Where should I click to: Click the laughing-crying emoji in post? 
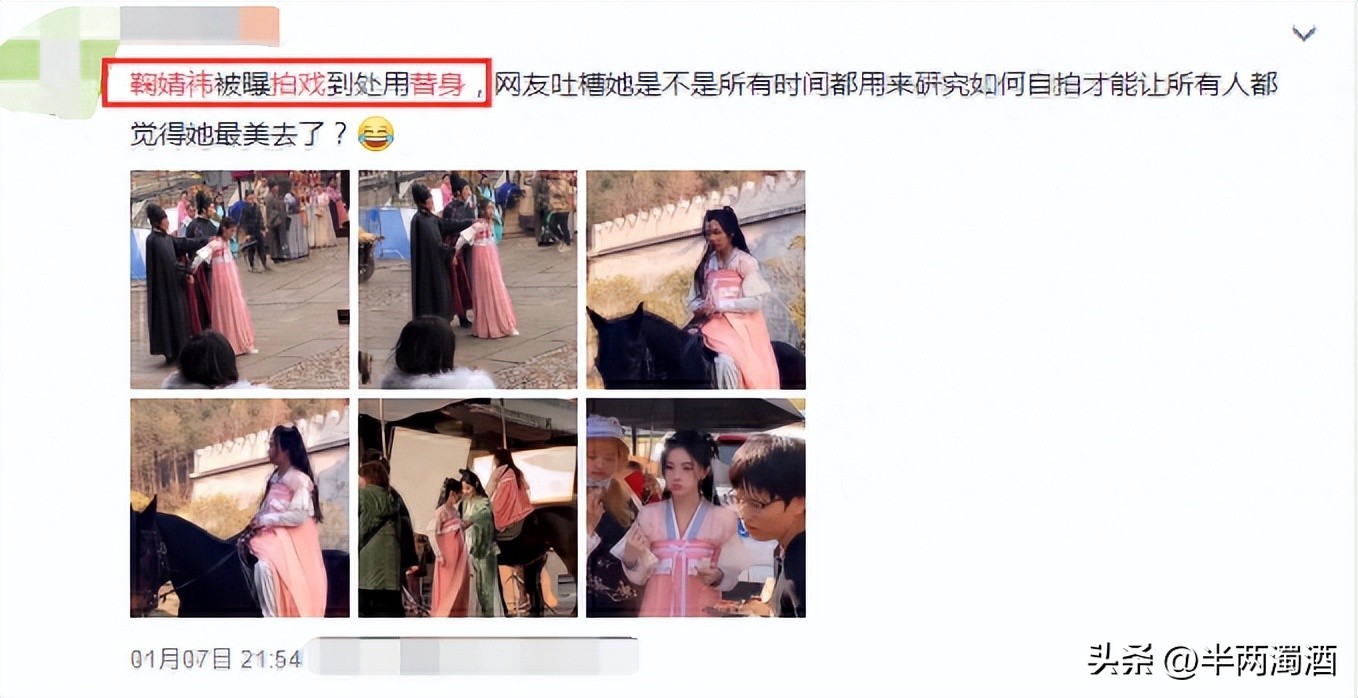pyautogui.click(x=375, y=134)
